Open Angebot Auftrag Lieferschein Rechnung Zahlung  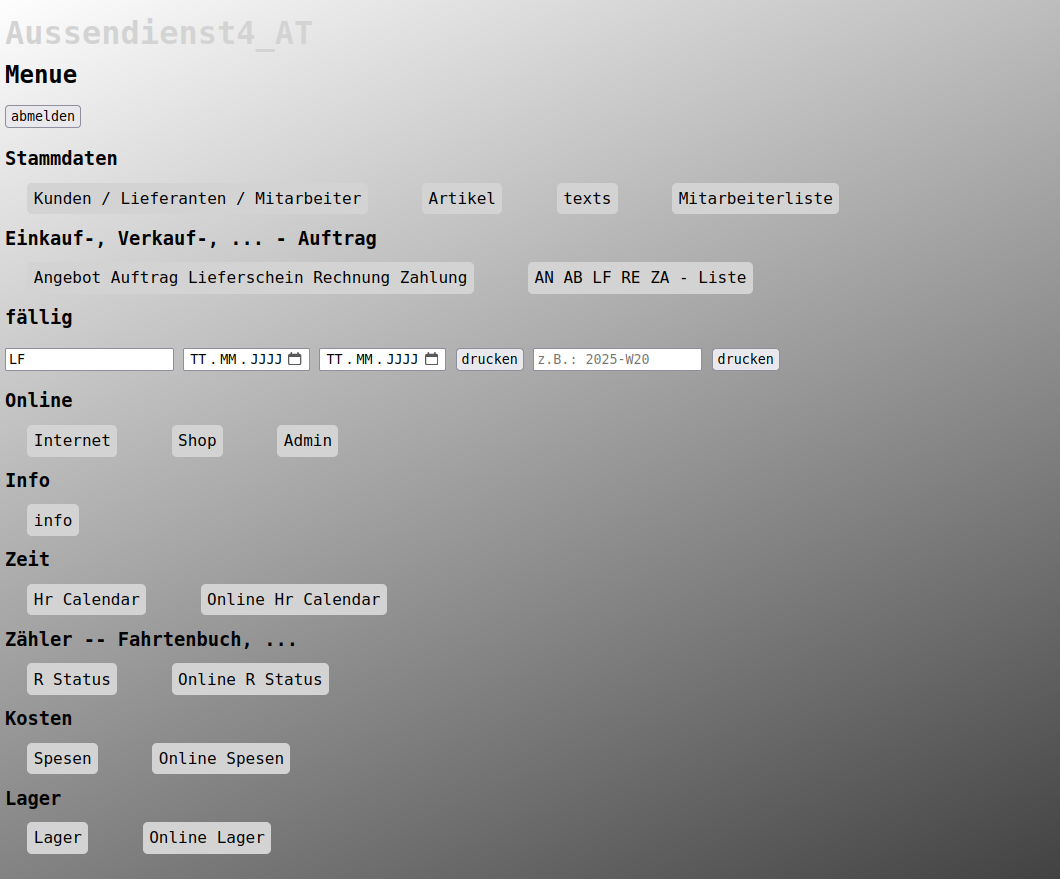(250, 278)
